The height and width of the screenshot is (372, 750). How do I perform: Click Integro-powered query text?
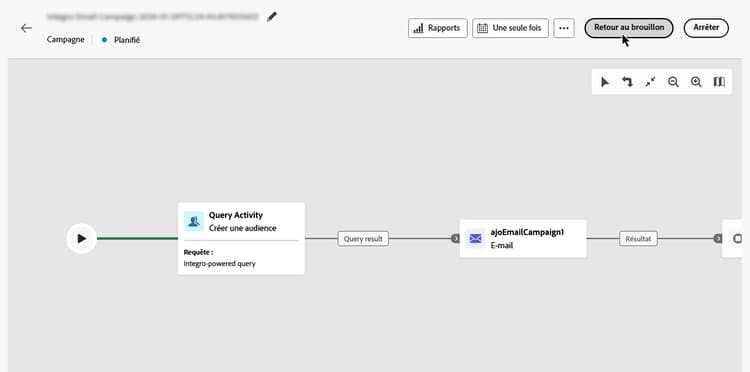220,263
